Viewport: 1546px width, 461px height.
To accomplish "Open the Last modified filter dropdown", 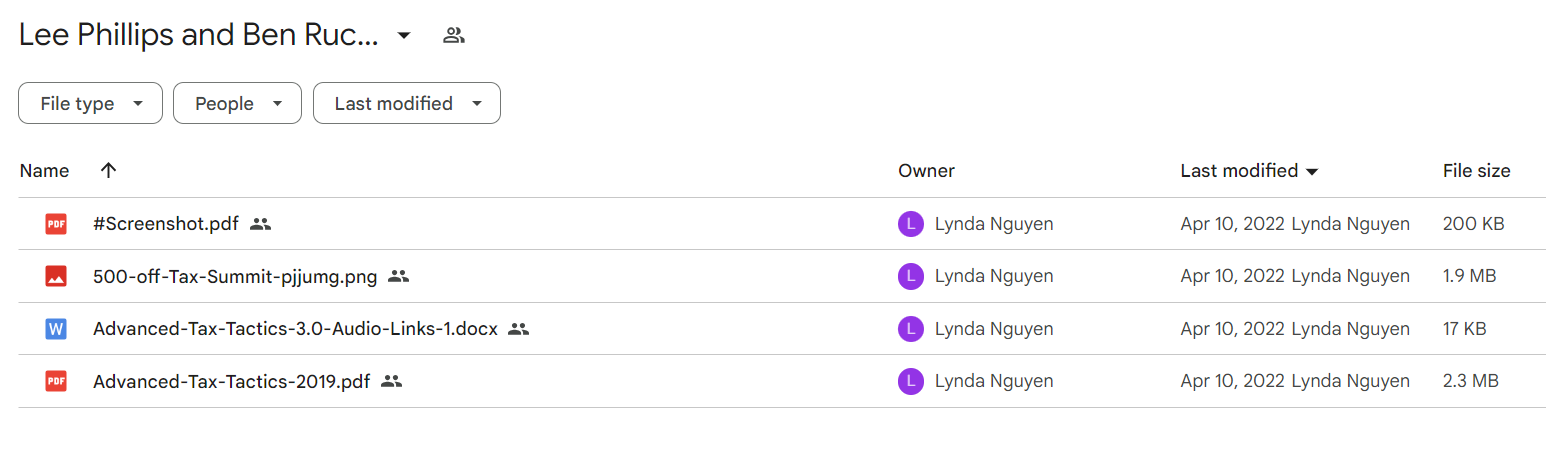I will pyautogui.click(x=407, y=103).
